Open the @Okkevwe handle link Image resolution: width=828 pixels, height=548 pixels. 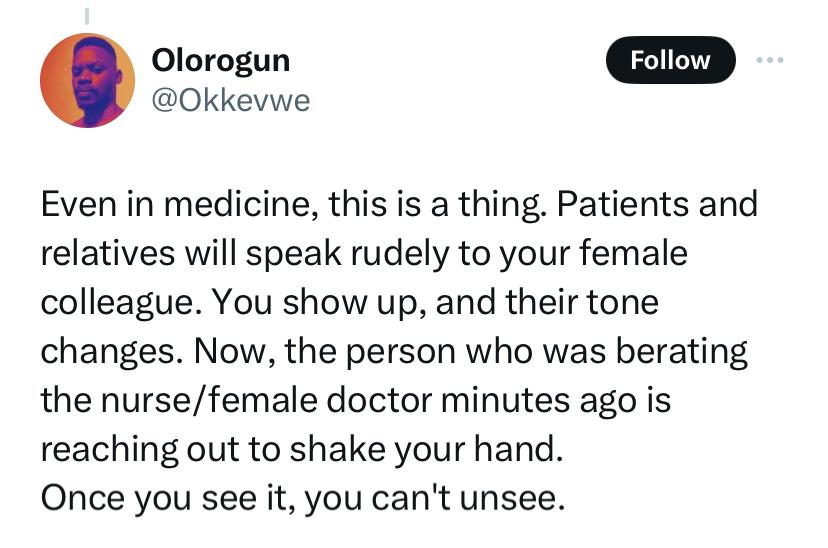230,100
